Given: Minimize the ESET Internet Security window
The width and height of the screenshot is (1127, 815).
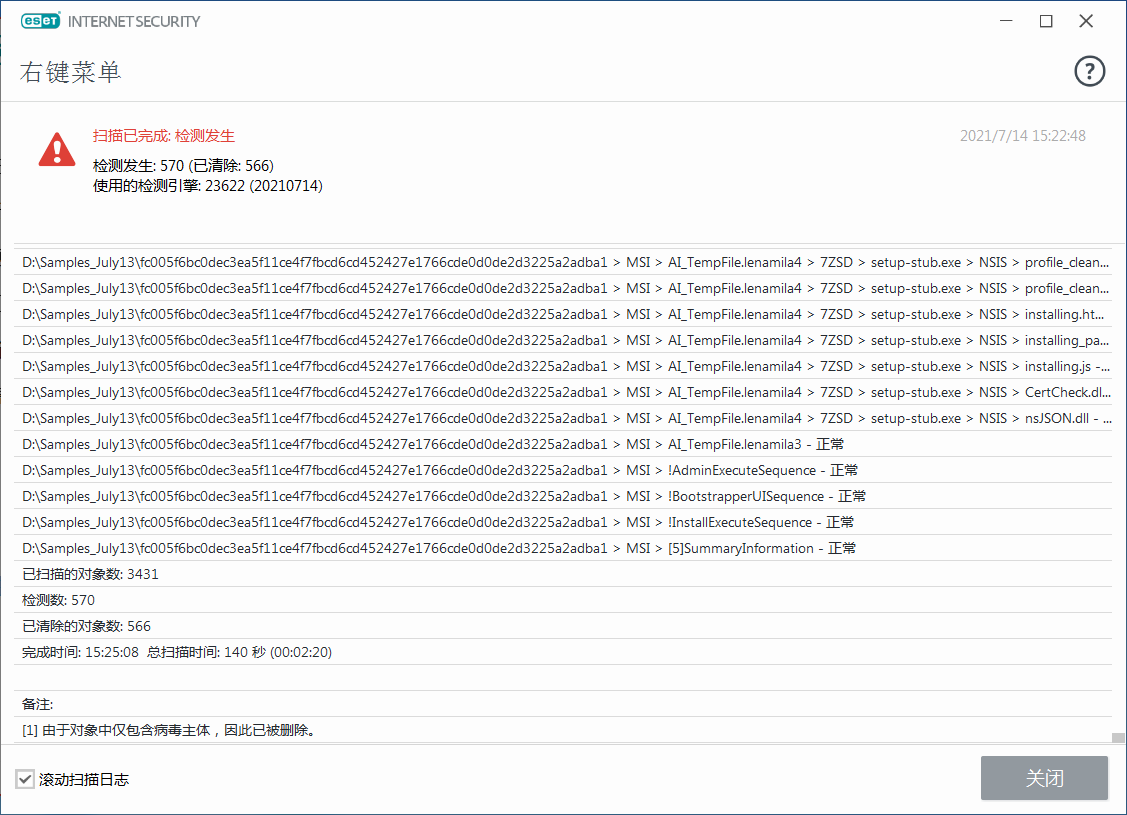Looking at the screenshot, I should click(1006, 21).
